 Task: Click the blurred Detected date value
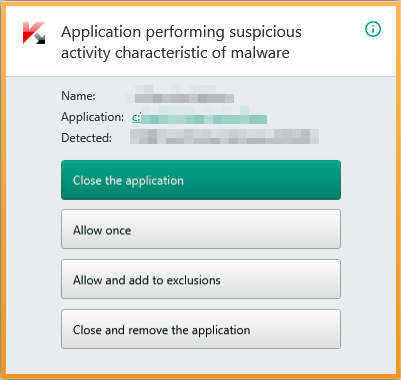(224, 137)
